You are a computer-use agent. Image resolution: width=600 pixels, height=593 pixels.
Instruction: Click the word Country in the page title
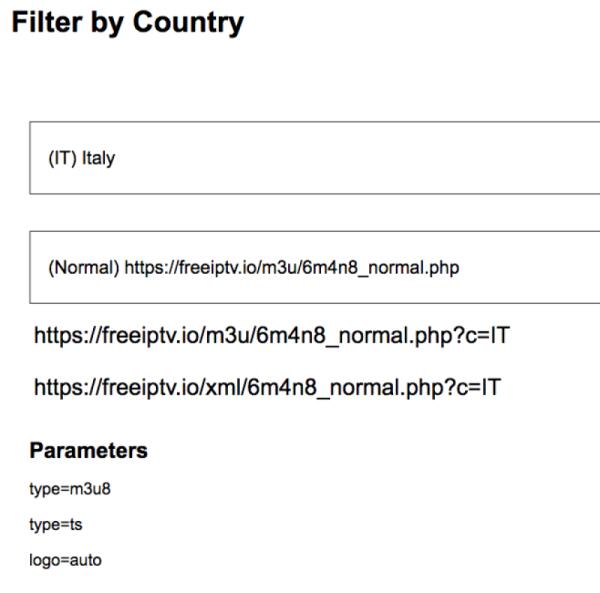point(188,22)
